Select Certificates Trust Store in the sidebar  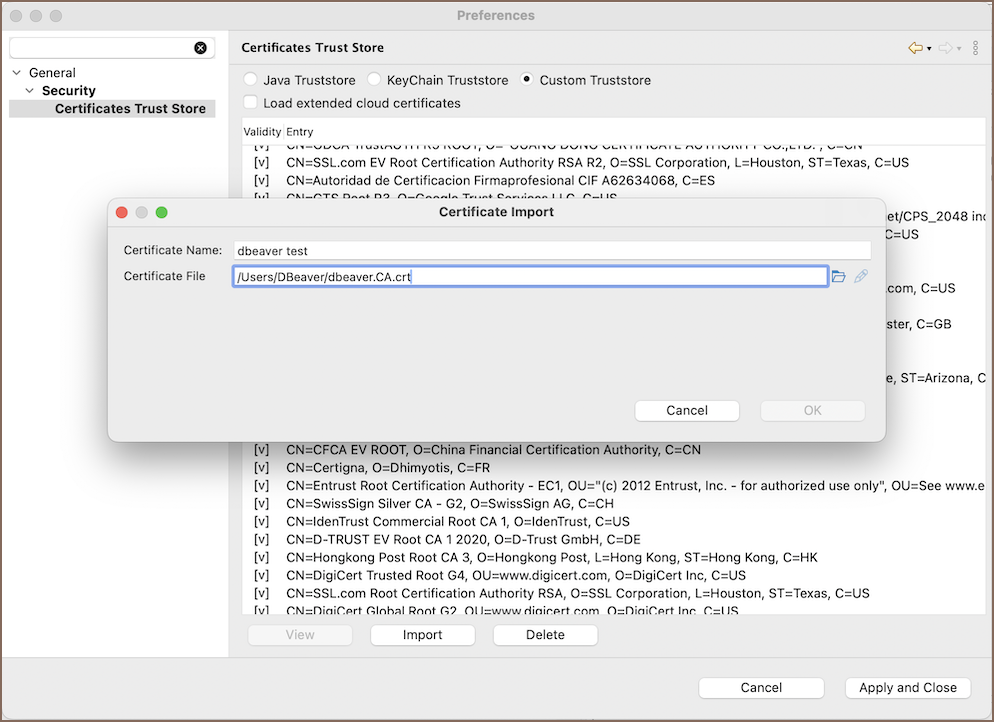(x=130, y=109)
